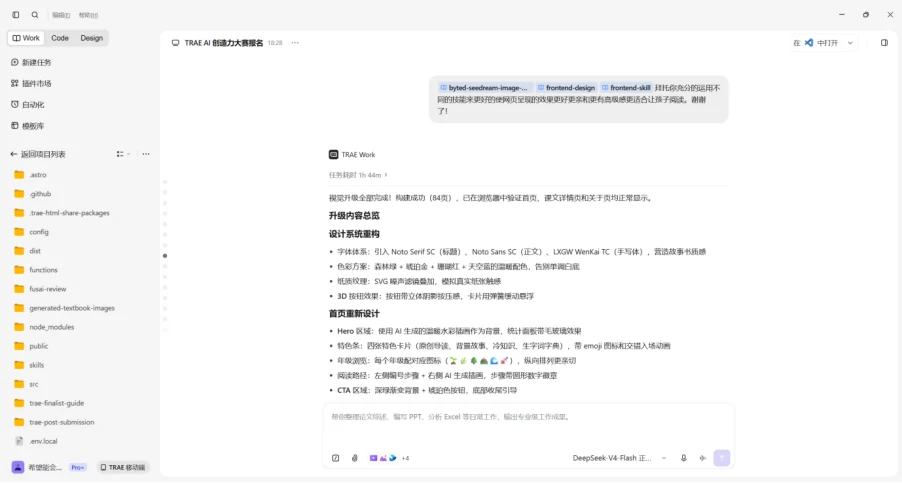Viewport: 902px width, 483px height.
Task: Open the TRAE 移动端 mobile button
Action: (123, 467)
